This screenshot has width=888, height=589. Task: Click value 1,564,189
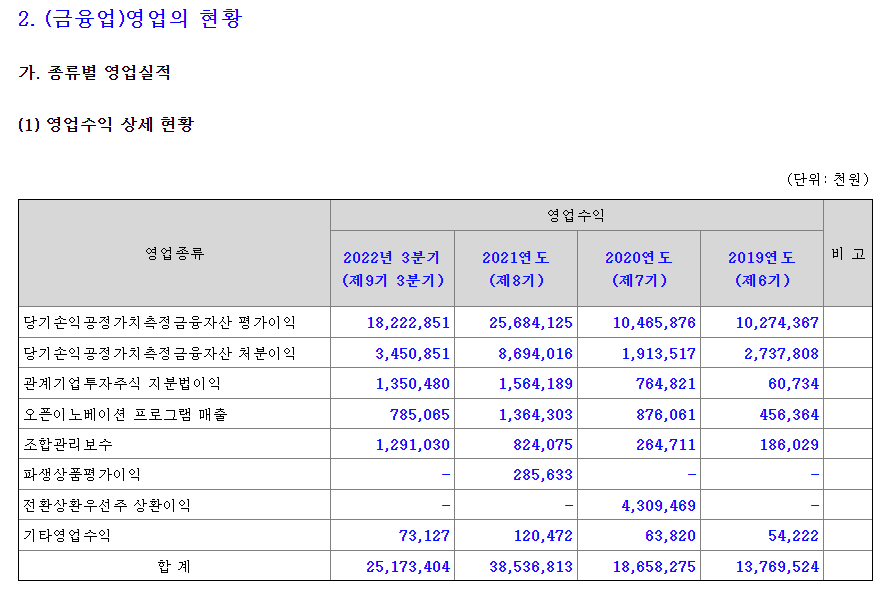(536, 384)
